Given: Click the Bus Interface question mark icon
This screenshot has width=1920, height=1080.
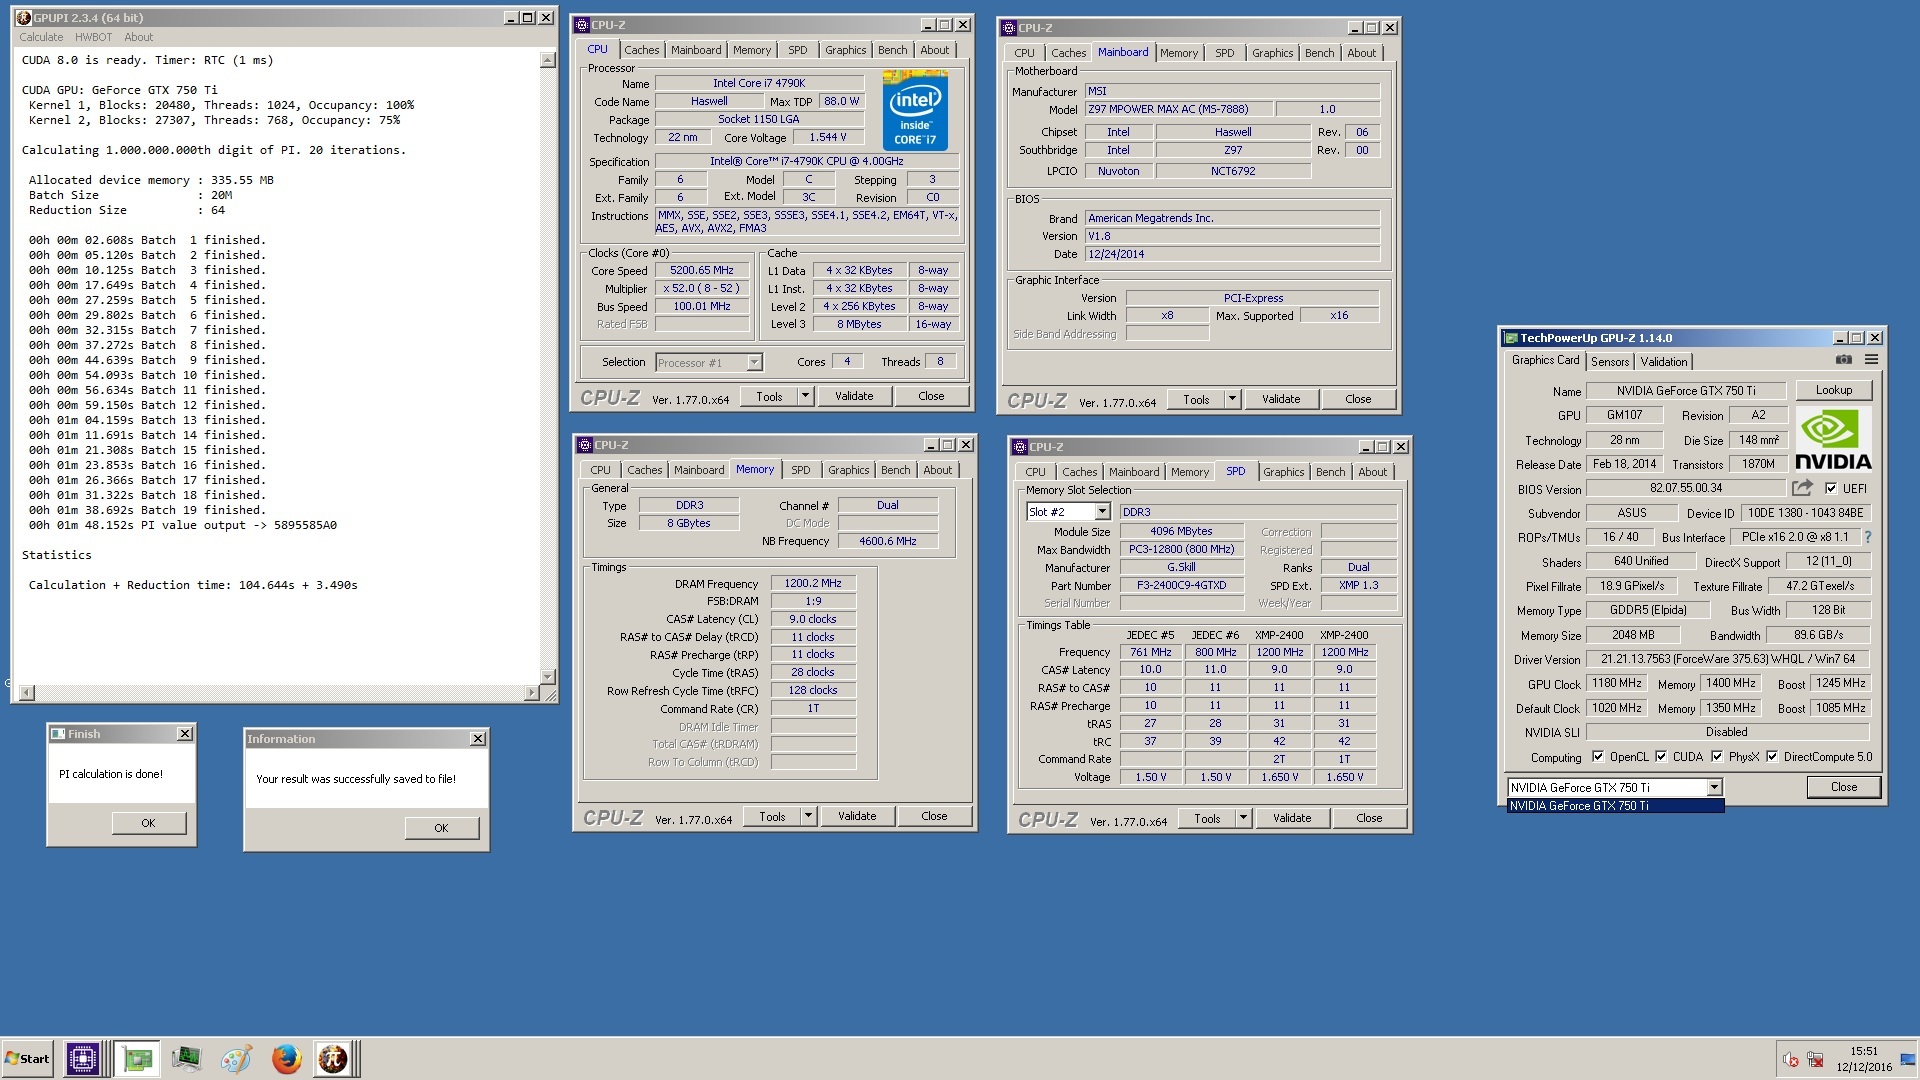Looking at the screenshot, I should pos(1867,537).
